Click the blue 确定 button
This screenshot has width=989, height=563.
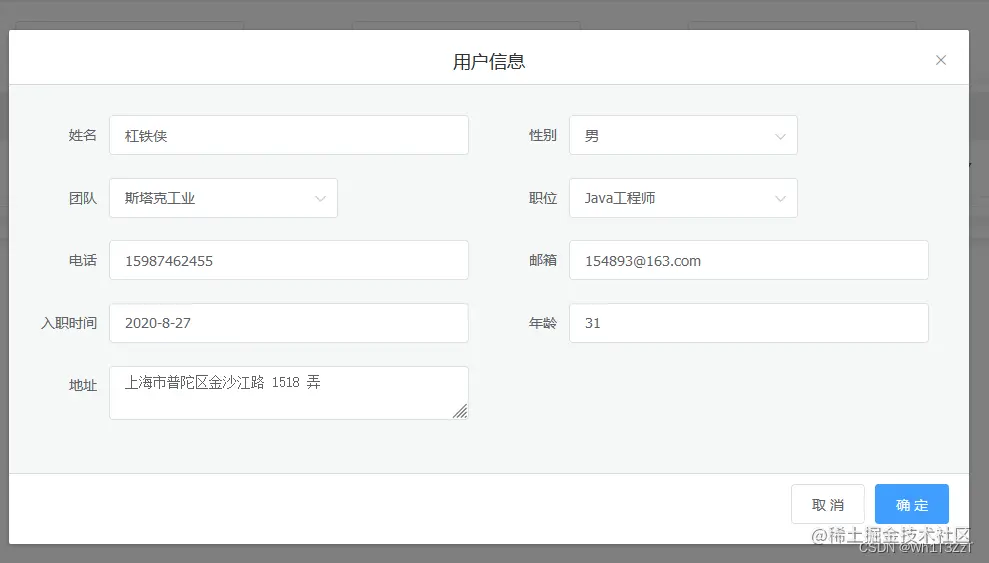(911, 504)
